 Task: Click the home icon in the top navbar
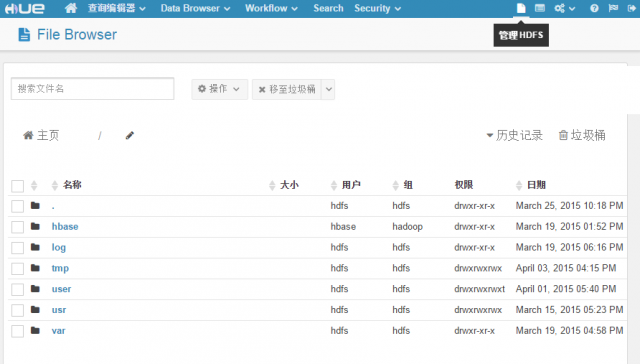pyautogui.click(x=71, y=8)
